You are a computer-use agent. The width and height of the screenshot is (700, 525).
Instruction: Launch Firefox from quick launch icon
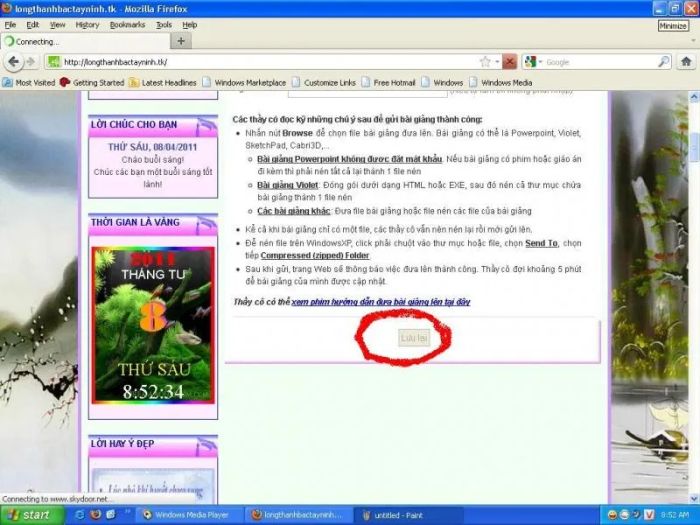pyautogui.click(x=95, y=515)
